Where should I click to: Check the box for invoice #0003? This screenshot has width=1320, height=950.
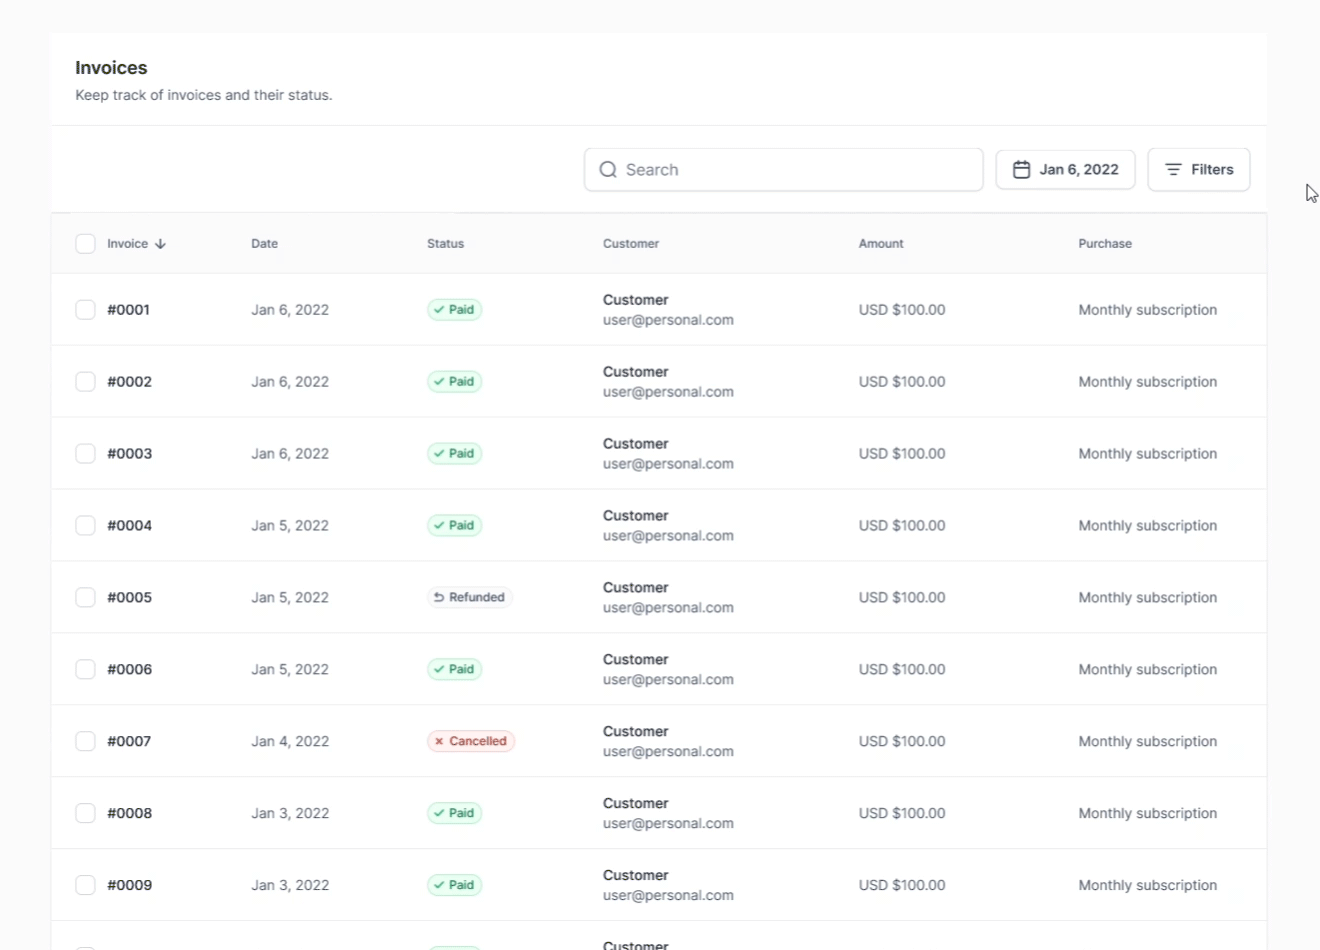point(85,454)
